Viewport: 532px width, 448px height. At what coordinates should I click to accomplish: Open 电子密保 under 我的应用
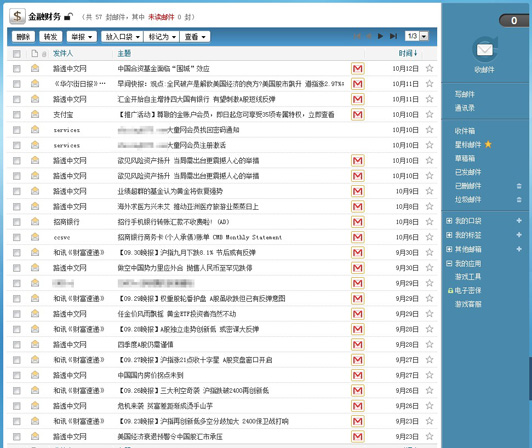pyautogui.click(x=468, y=291)
